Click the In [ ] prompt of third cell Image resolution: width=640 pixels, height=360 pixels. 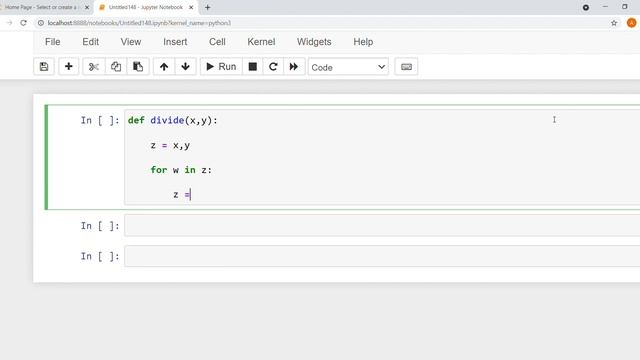coord(100,256)
